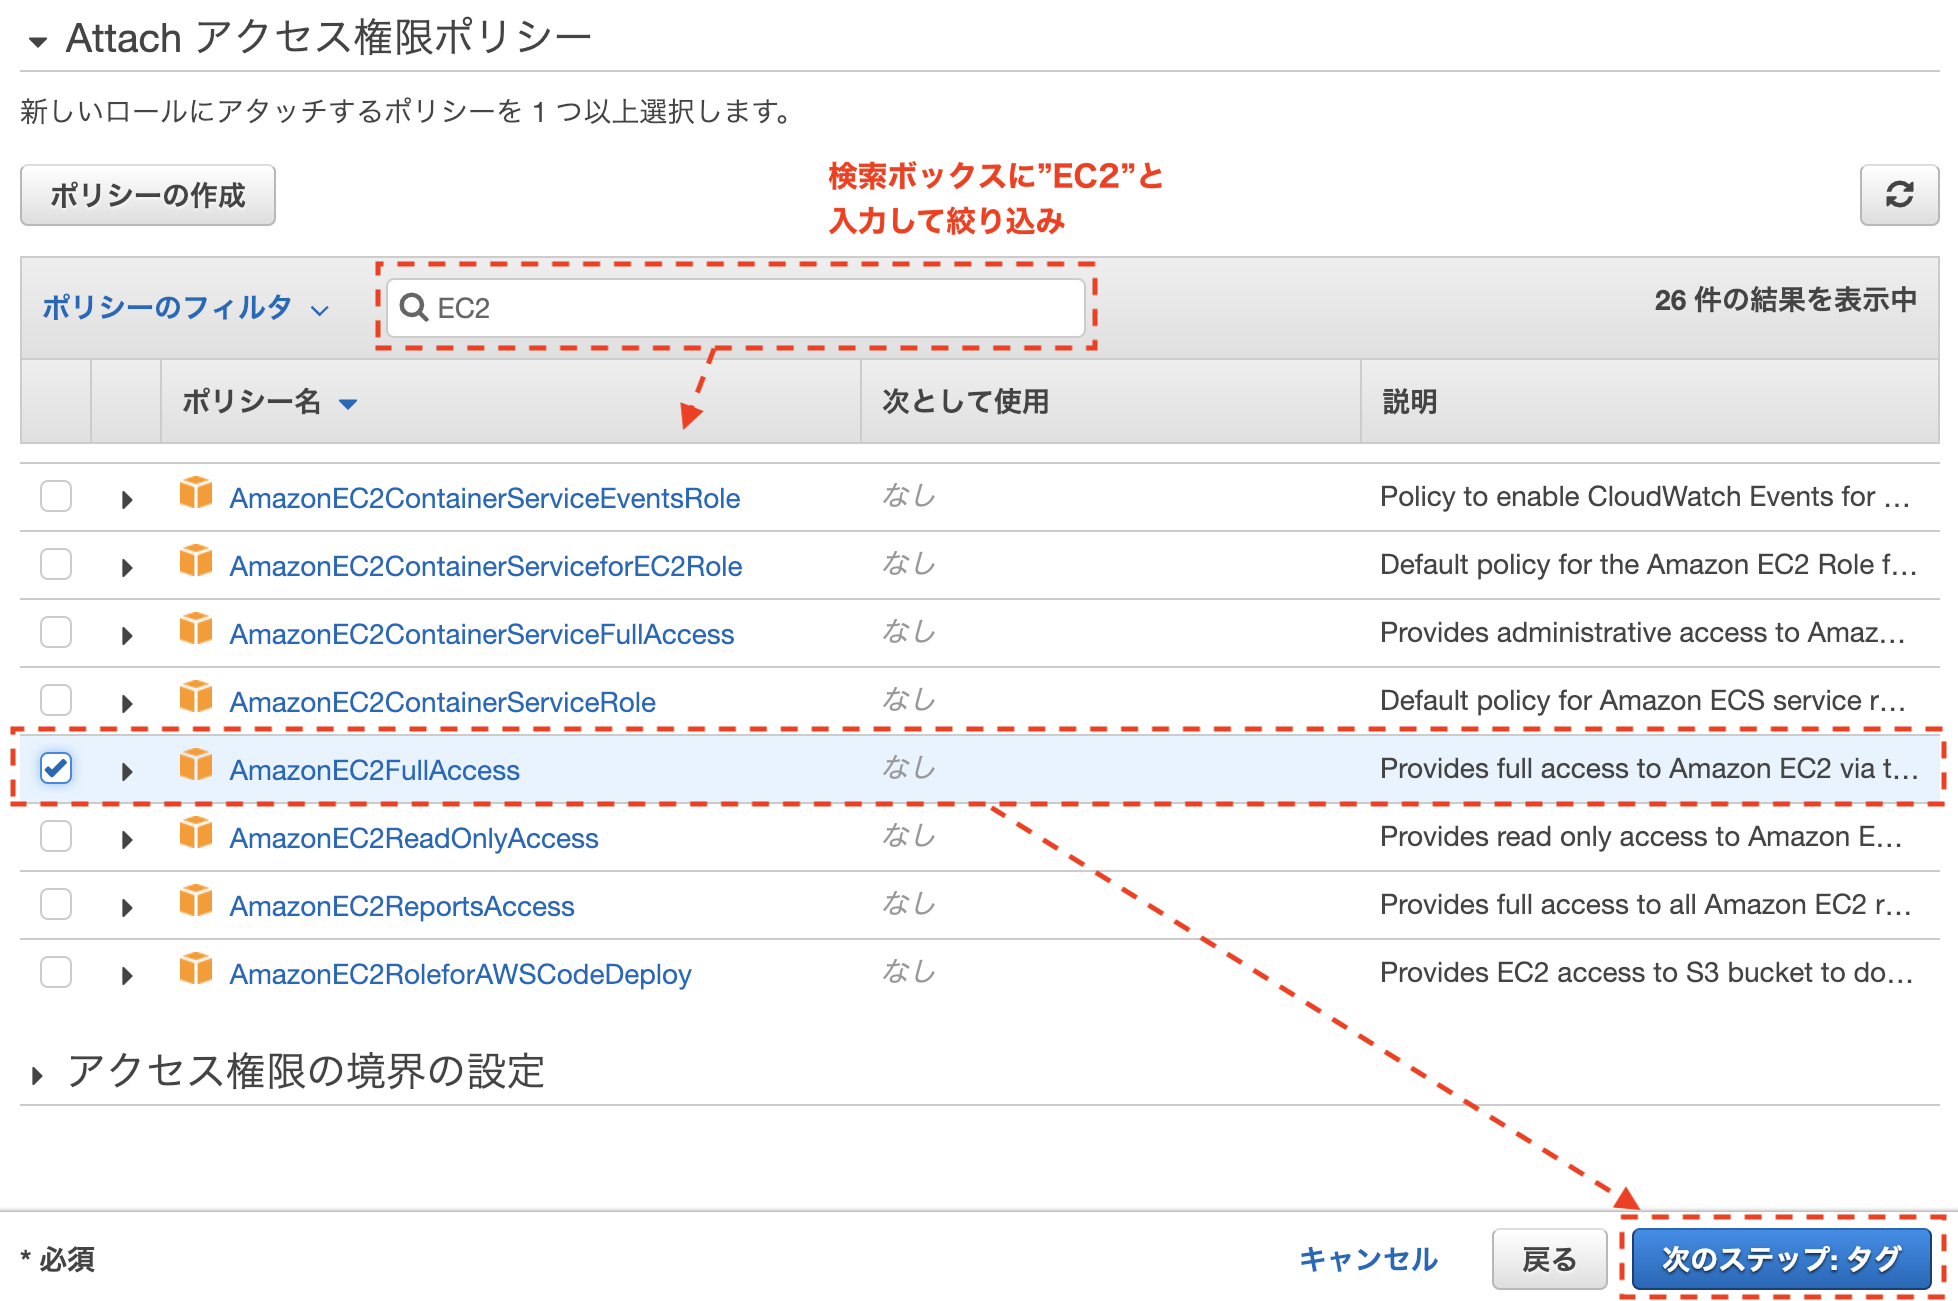Click the refresh results icon
1958x1301 pixels.
click(x=1899, y=195)
